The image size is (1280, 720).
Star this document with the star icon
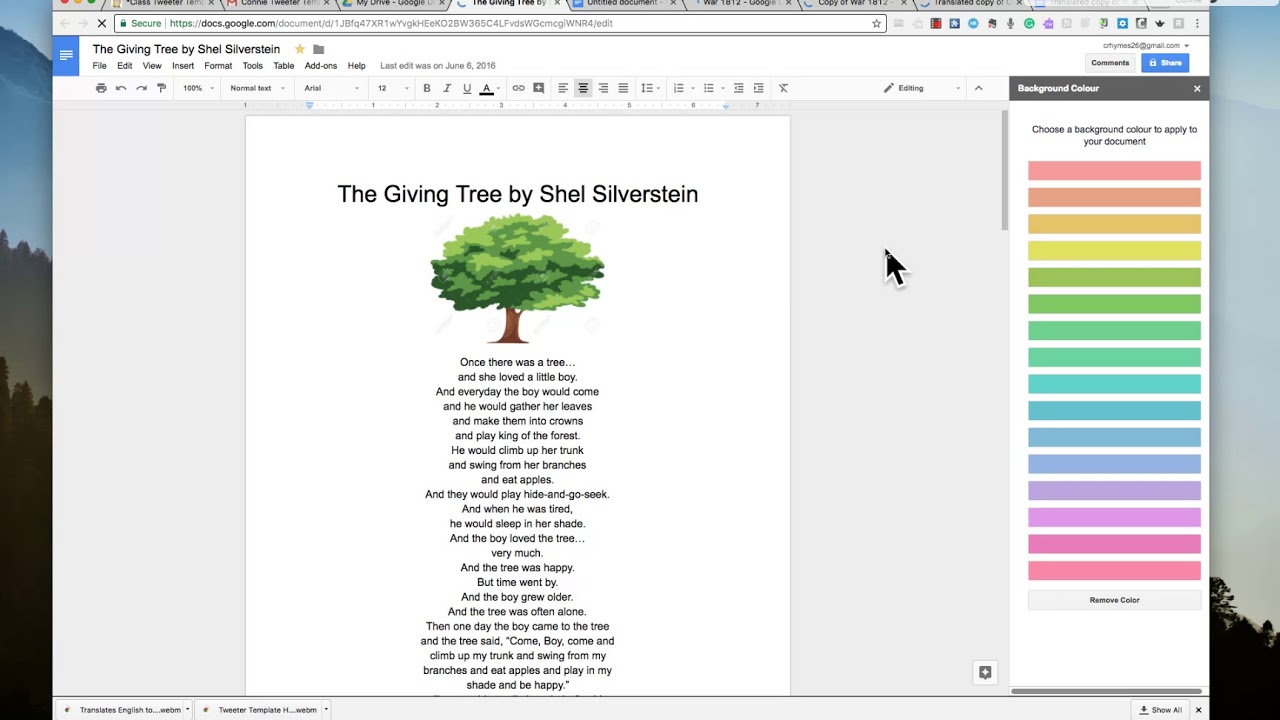(x=299, y=49)
